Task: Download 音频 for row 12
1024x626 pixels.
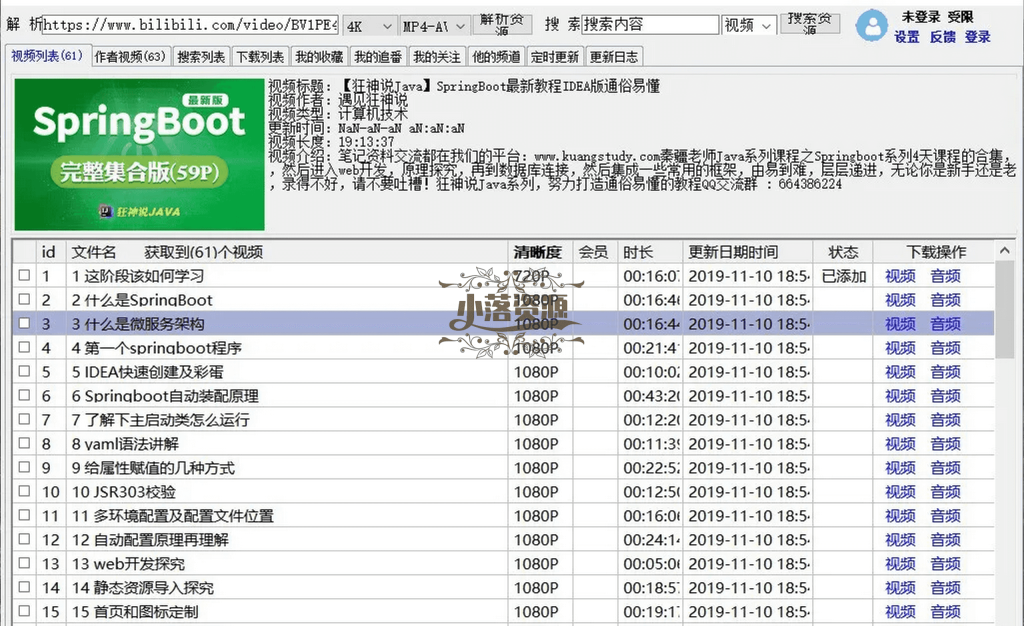Action: tap(945, 540)
